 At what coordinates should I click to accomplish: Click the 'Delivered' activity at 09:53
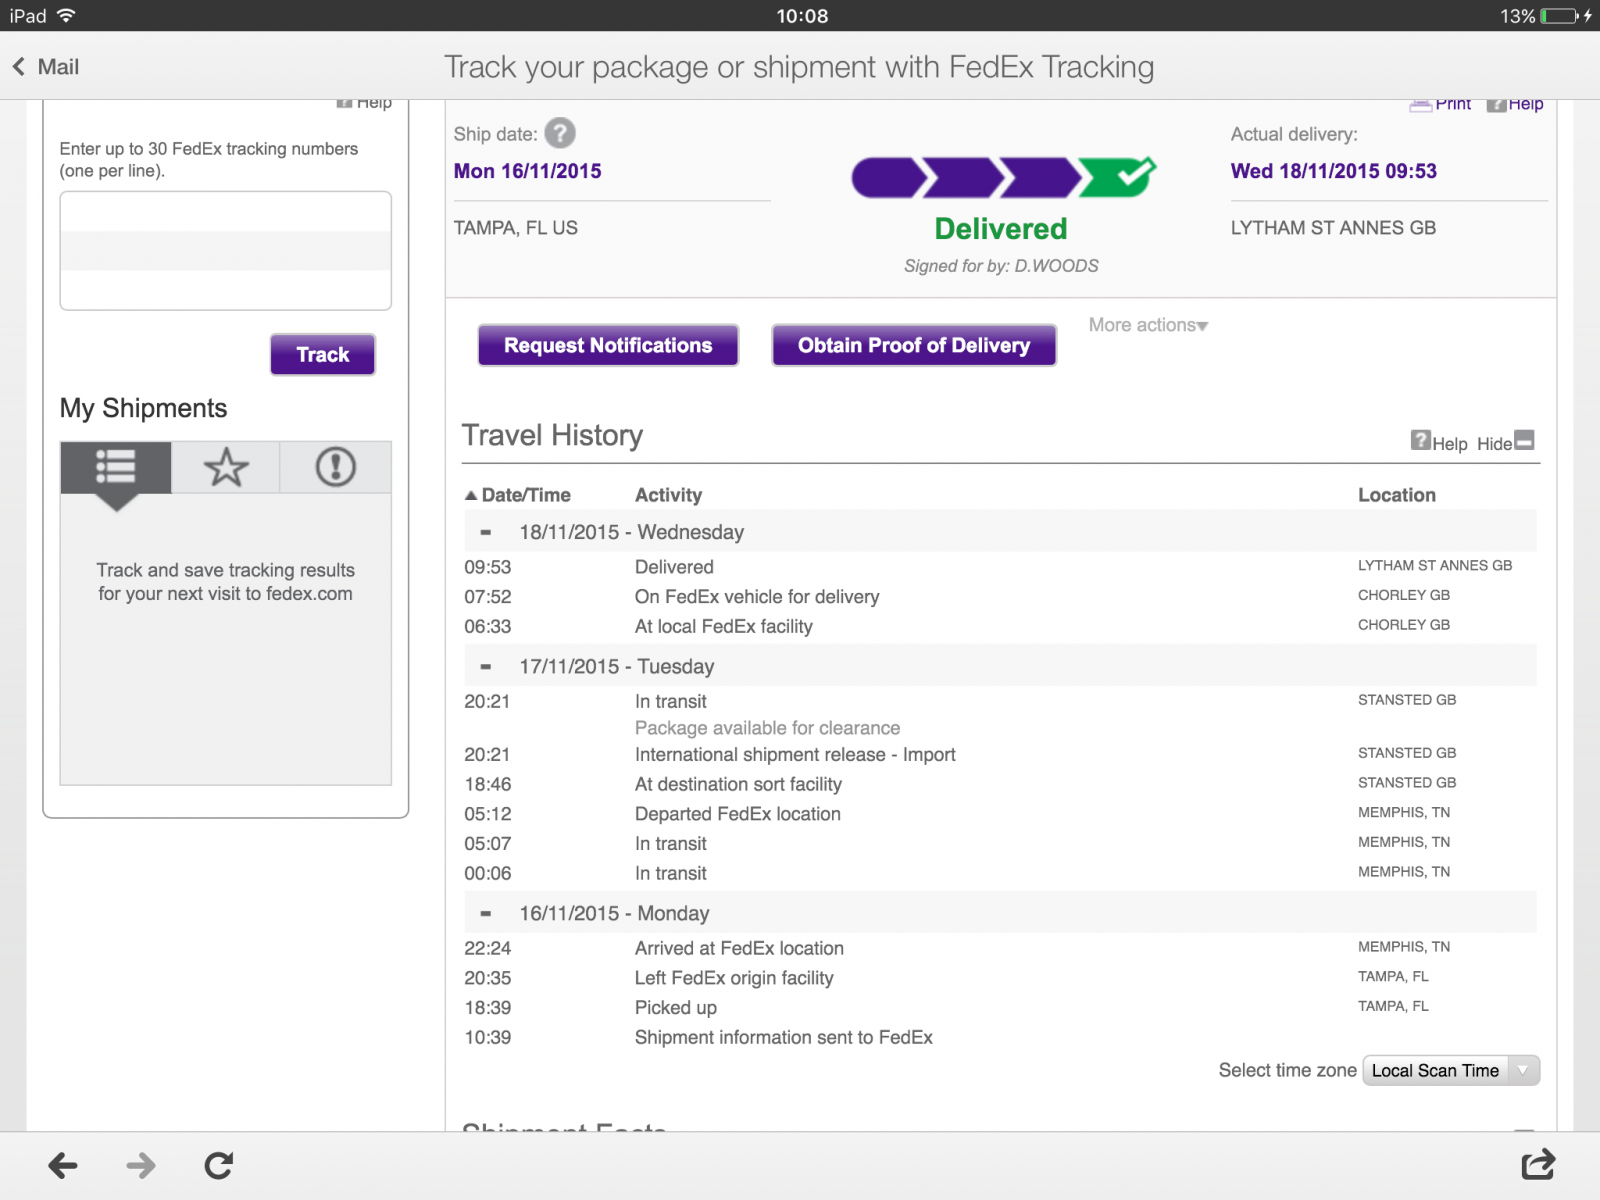674,567
